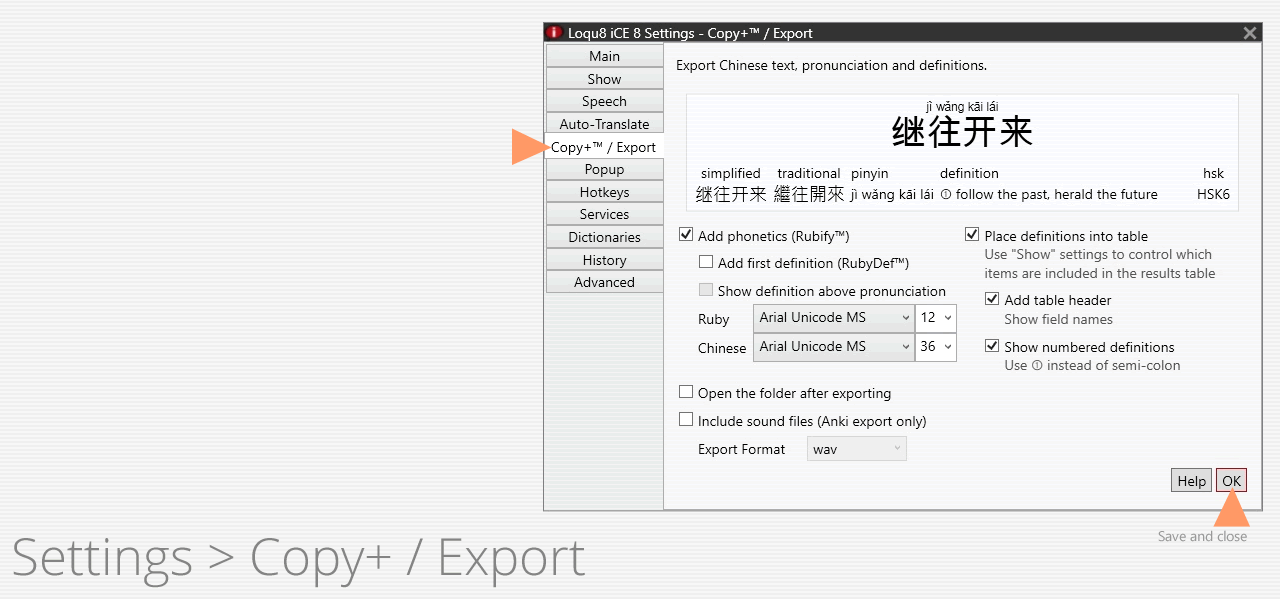
Task: Uncheck Place definitions into table
Action: 972,234
